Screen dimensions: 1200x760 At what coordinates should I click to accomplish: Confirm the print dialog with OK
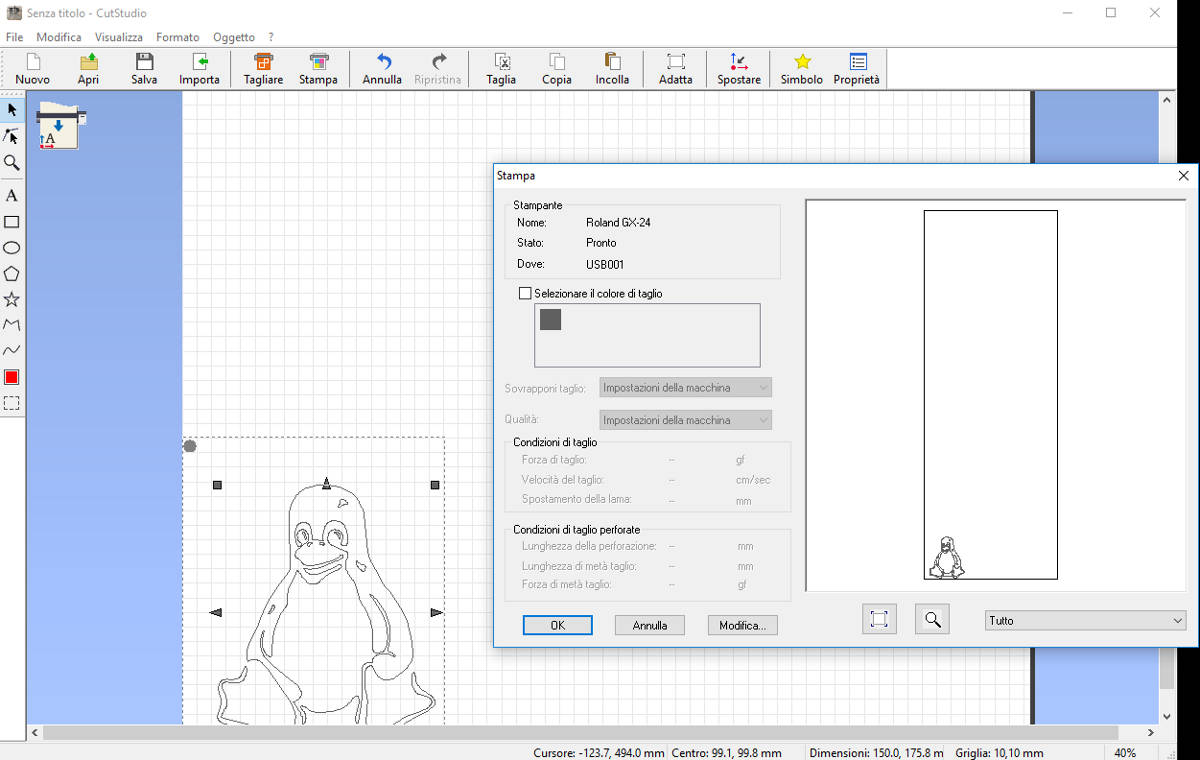click(x=558, y=625)
